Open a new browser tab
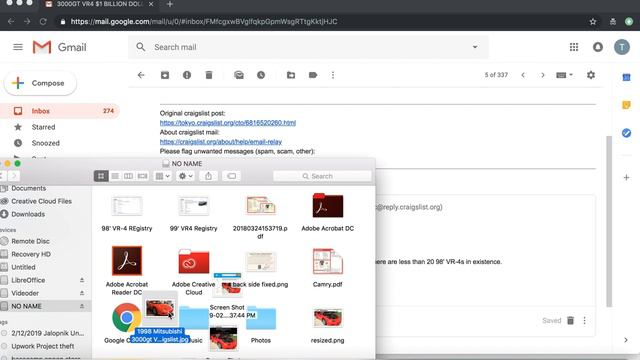This screenshot has width=640, height=360. tap(170, 4)
